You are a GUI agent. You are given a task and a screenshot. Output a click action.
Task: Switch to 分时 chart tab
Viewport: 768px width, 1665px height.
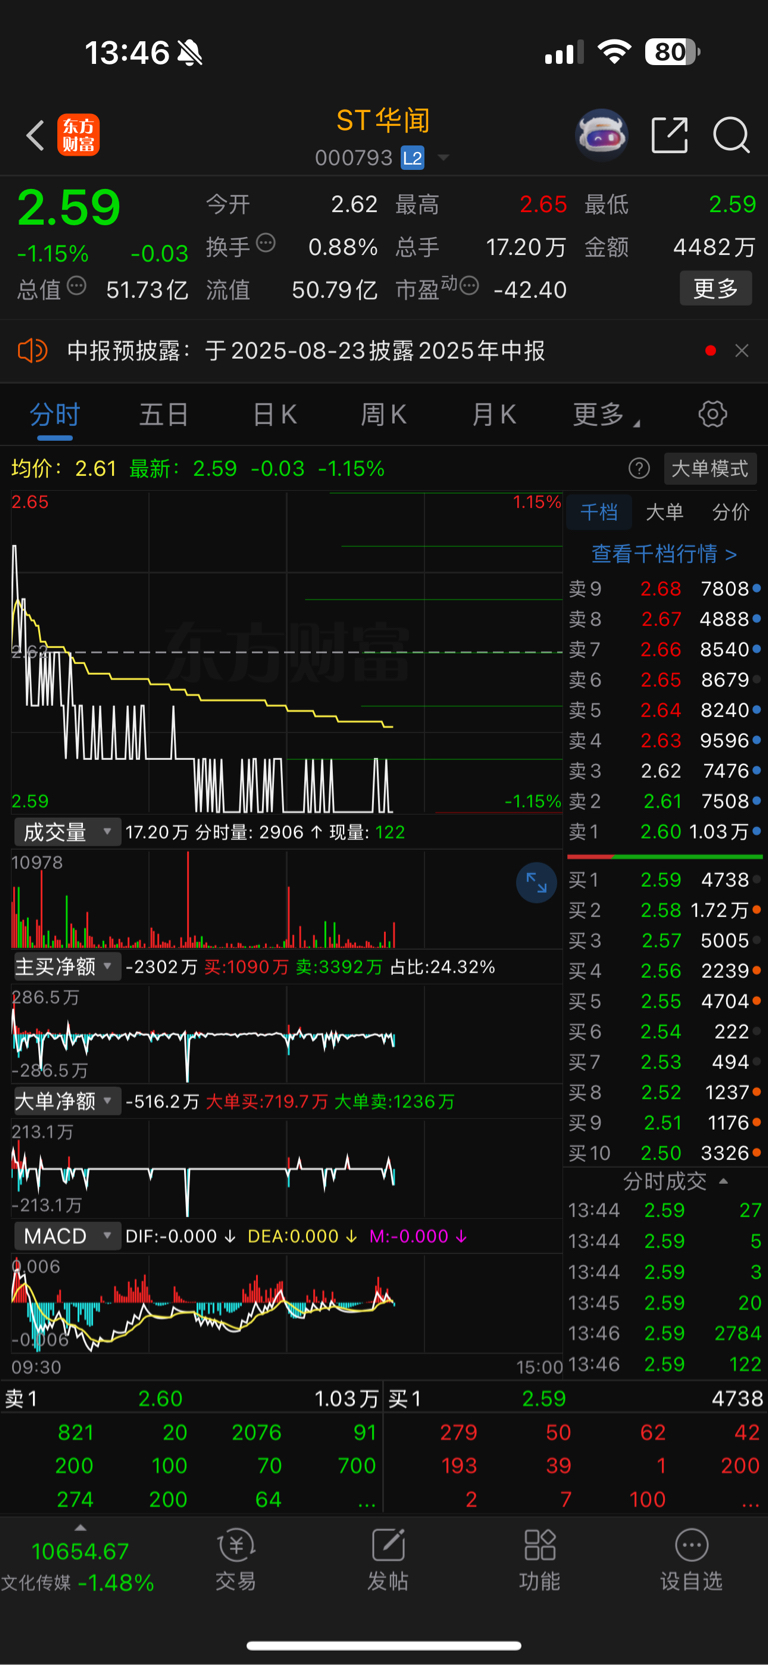pos(55,415)
